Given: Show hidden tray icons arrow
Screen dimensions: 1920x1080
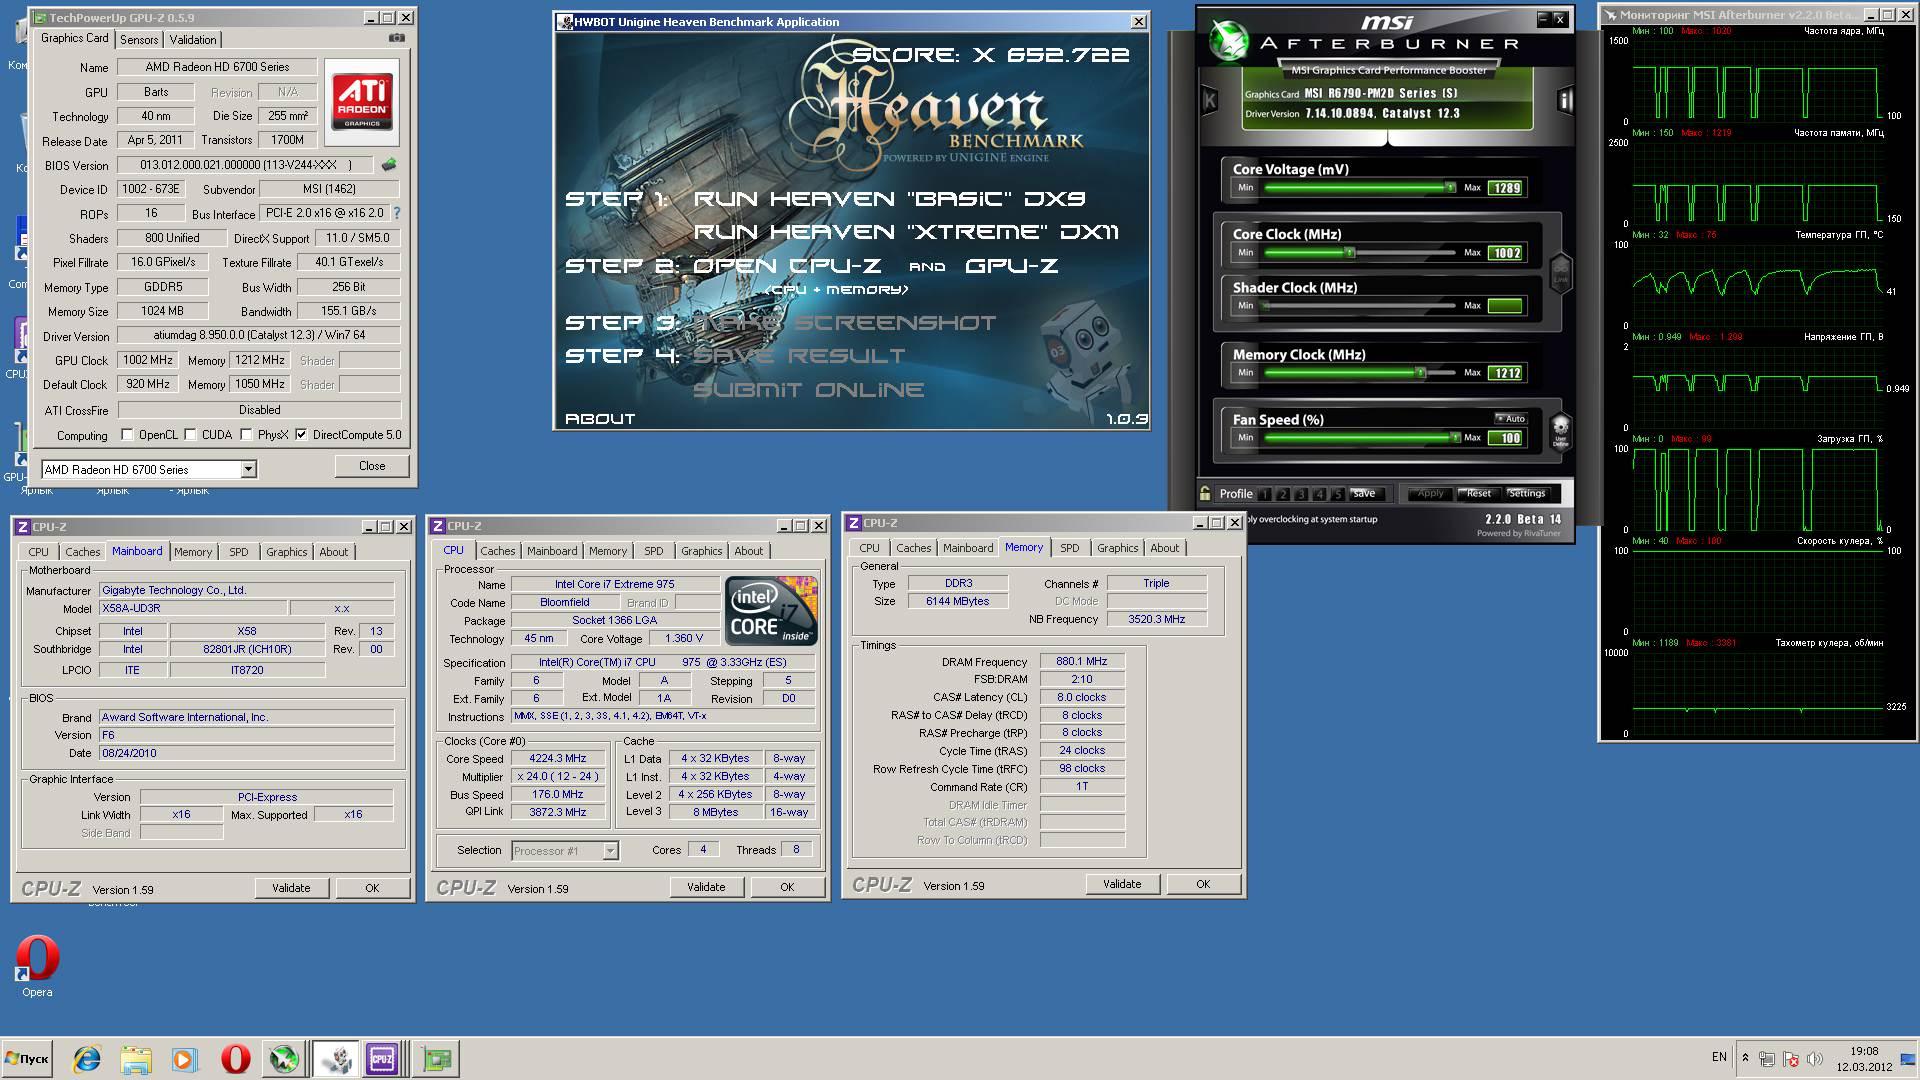Looking at the screenshot, I should click(x=1745, y=1058).
